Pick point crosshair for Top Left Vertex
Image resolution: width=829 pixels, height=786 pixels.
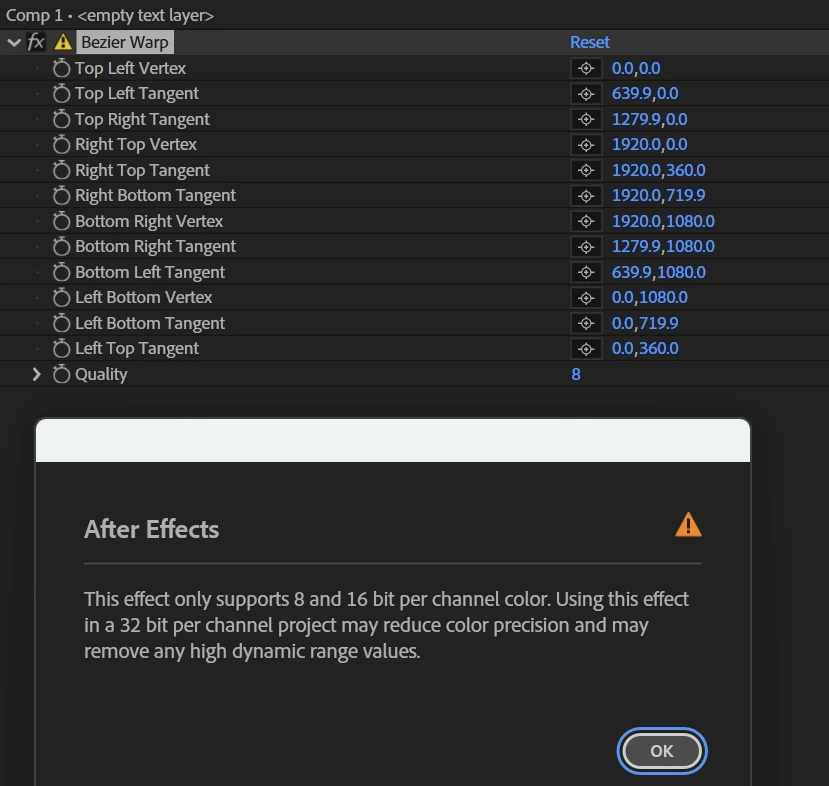pos(586,68)
